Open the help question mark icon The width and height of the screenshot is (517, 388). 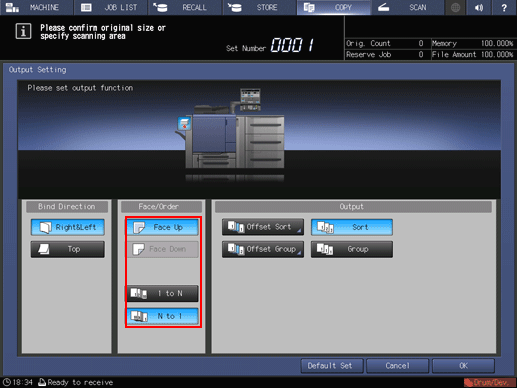(x=504, y=7)
